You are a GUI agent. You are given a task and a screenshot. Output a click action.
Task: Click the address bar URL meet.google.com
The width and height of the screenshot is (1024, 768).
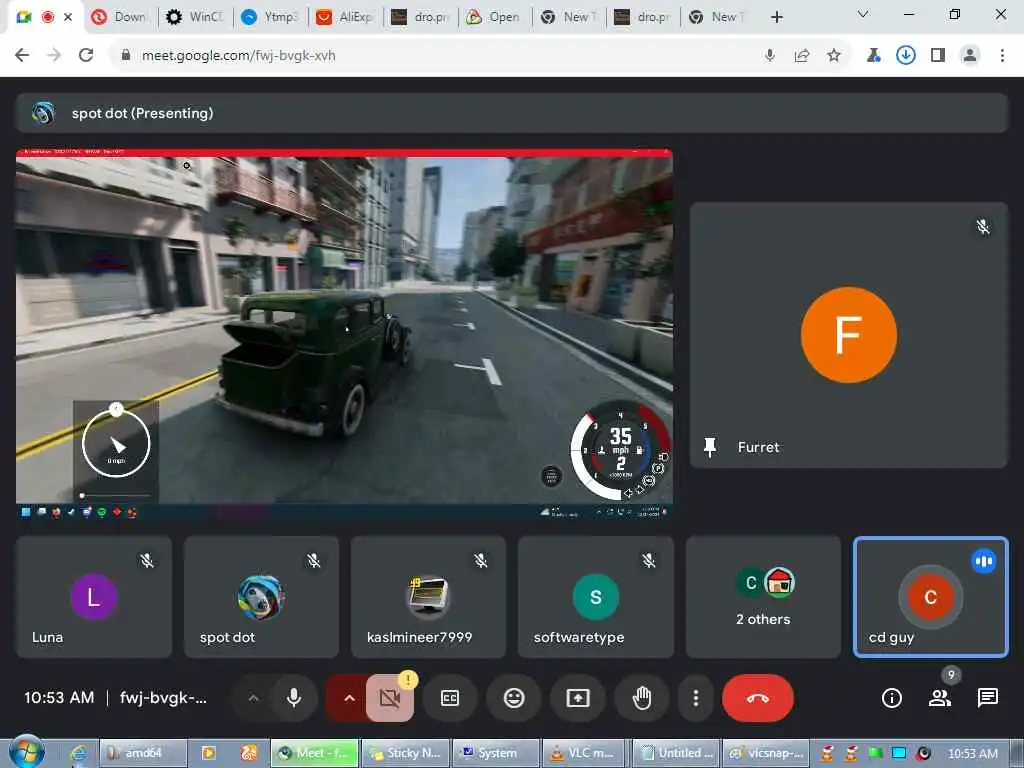pos(238,56)
